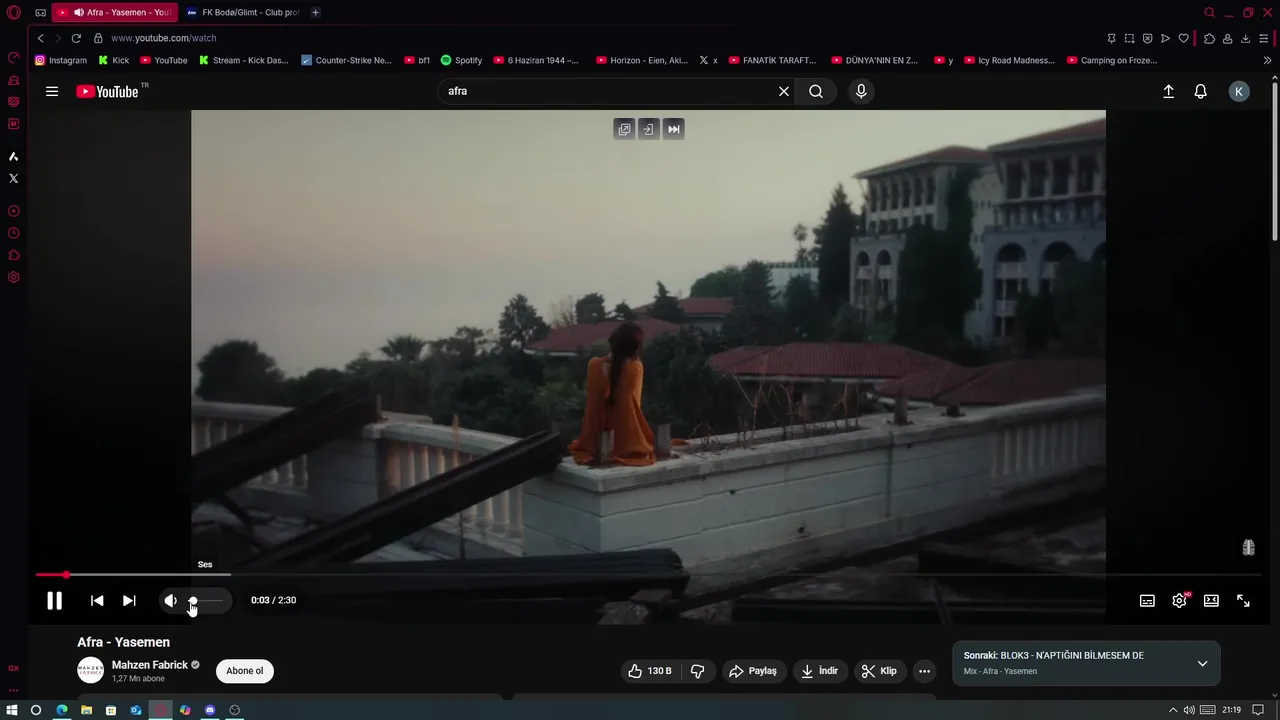Viewport: 1280px width, 720px height.
Task: Open browser downloads icon
Action: click(x=1245, y=38)
